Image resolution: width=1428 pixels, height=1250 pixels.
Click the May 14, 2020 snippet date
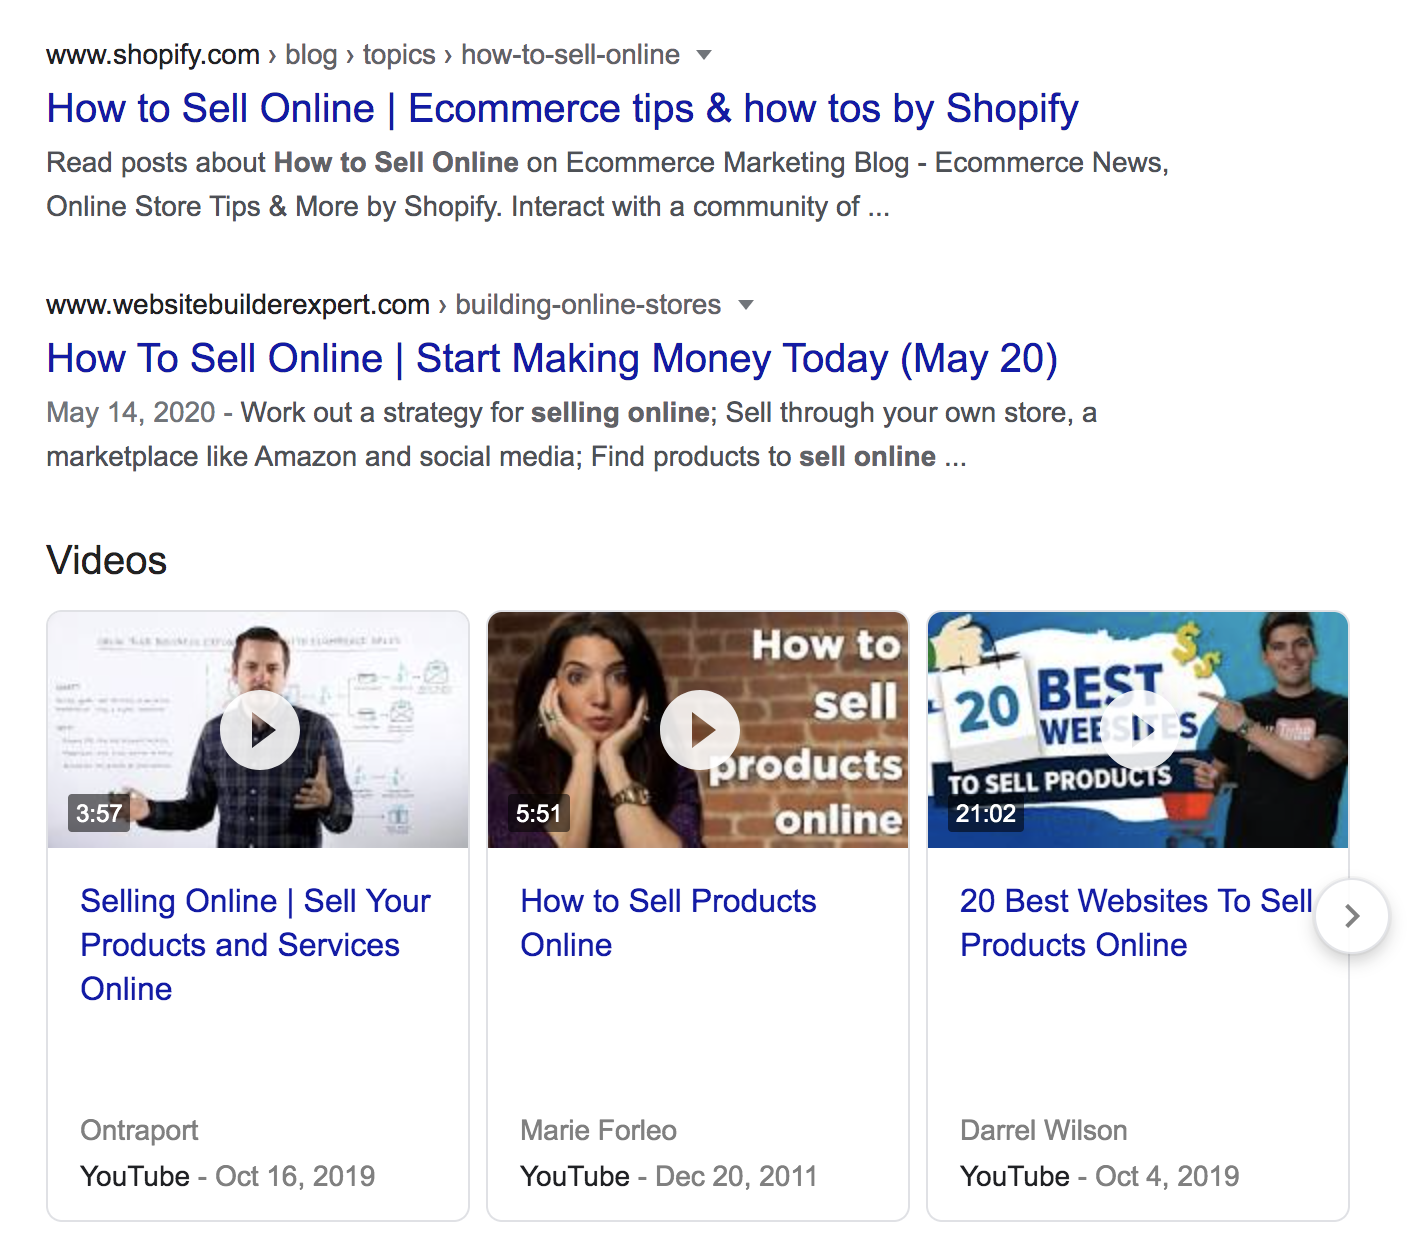pyautogui.click(x=131, y=413)
